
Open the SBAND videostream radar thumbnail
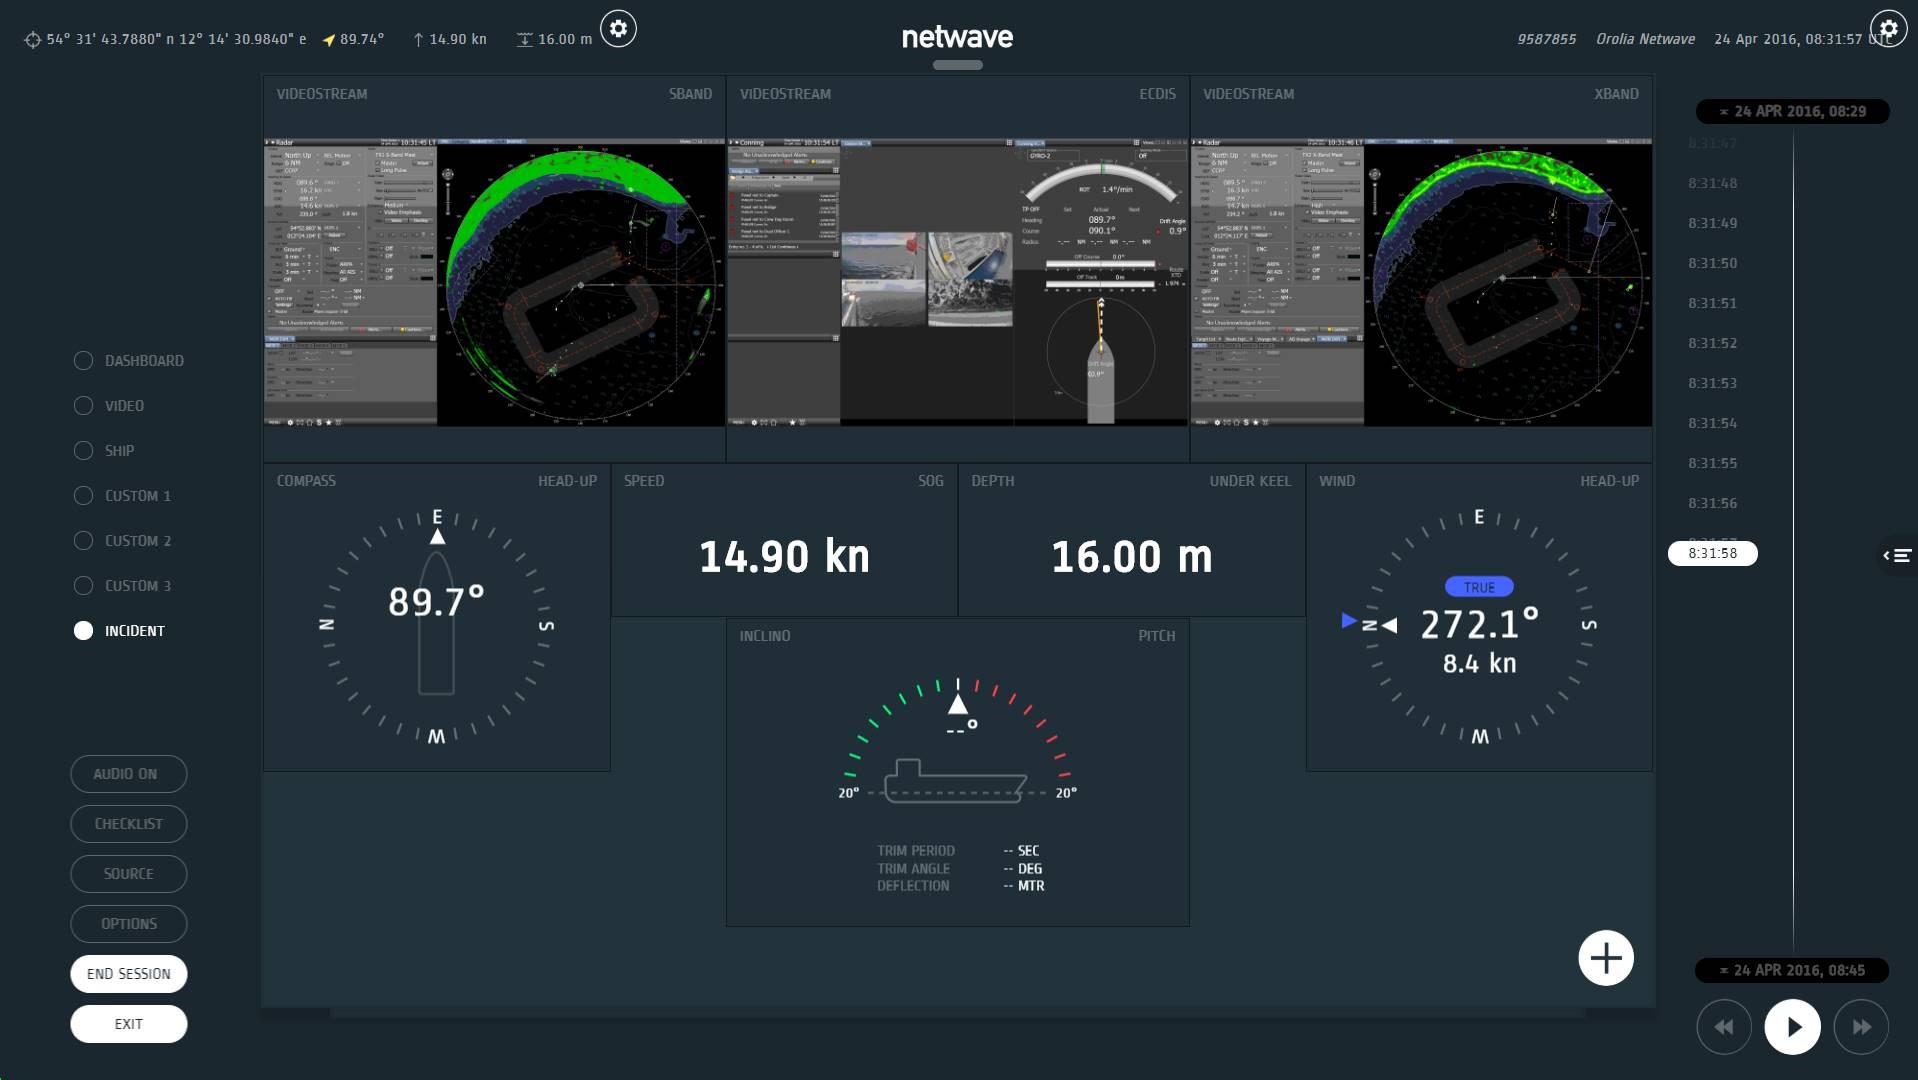click(x=494, y=283)
